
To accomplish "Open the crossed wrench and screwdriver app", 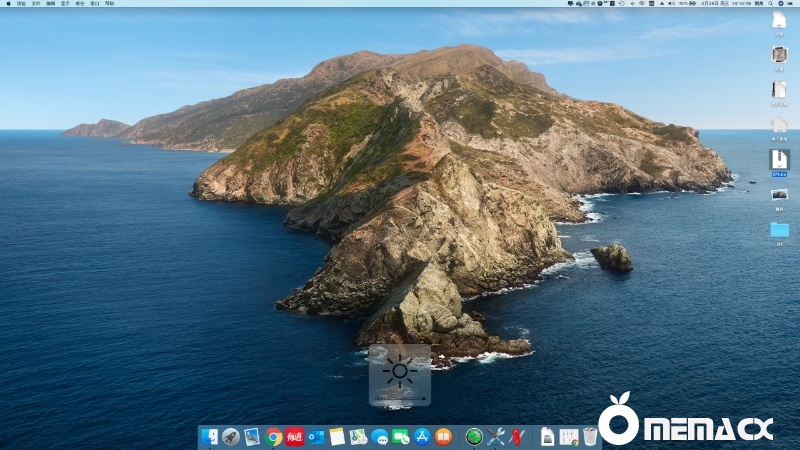I will coord(496,437).
